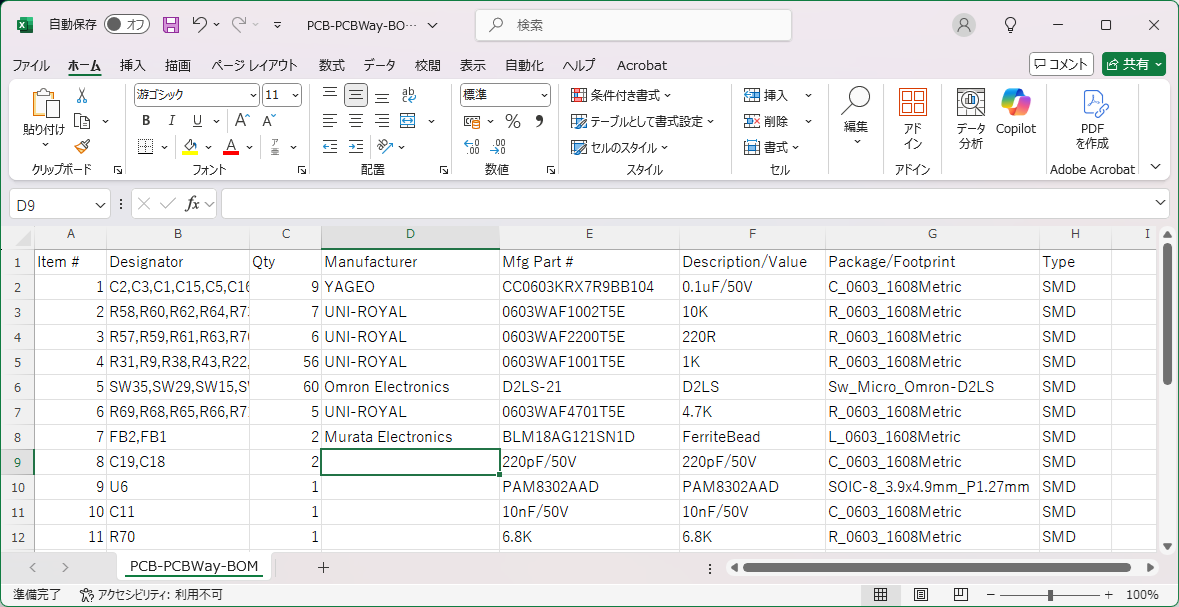The image size is (1179, 607).
Task: Open the Comments button
Action: pos(1060,64)
